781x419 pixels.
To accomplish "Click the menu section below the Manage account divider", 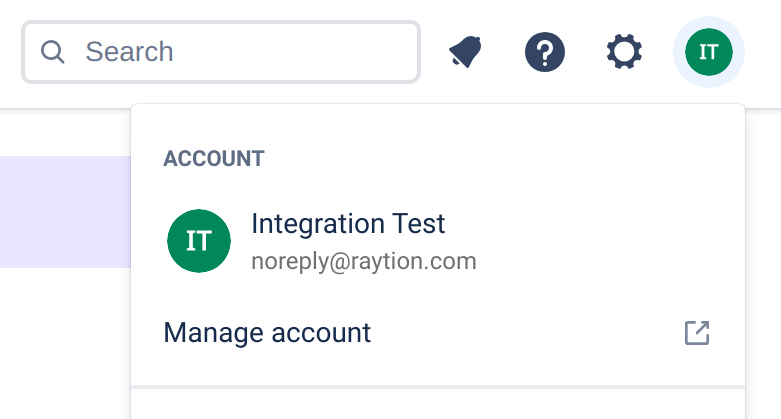I will point(438,404).
